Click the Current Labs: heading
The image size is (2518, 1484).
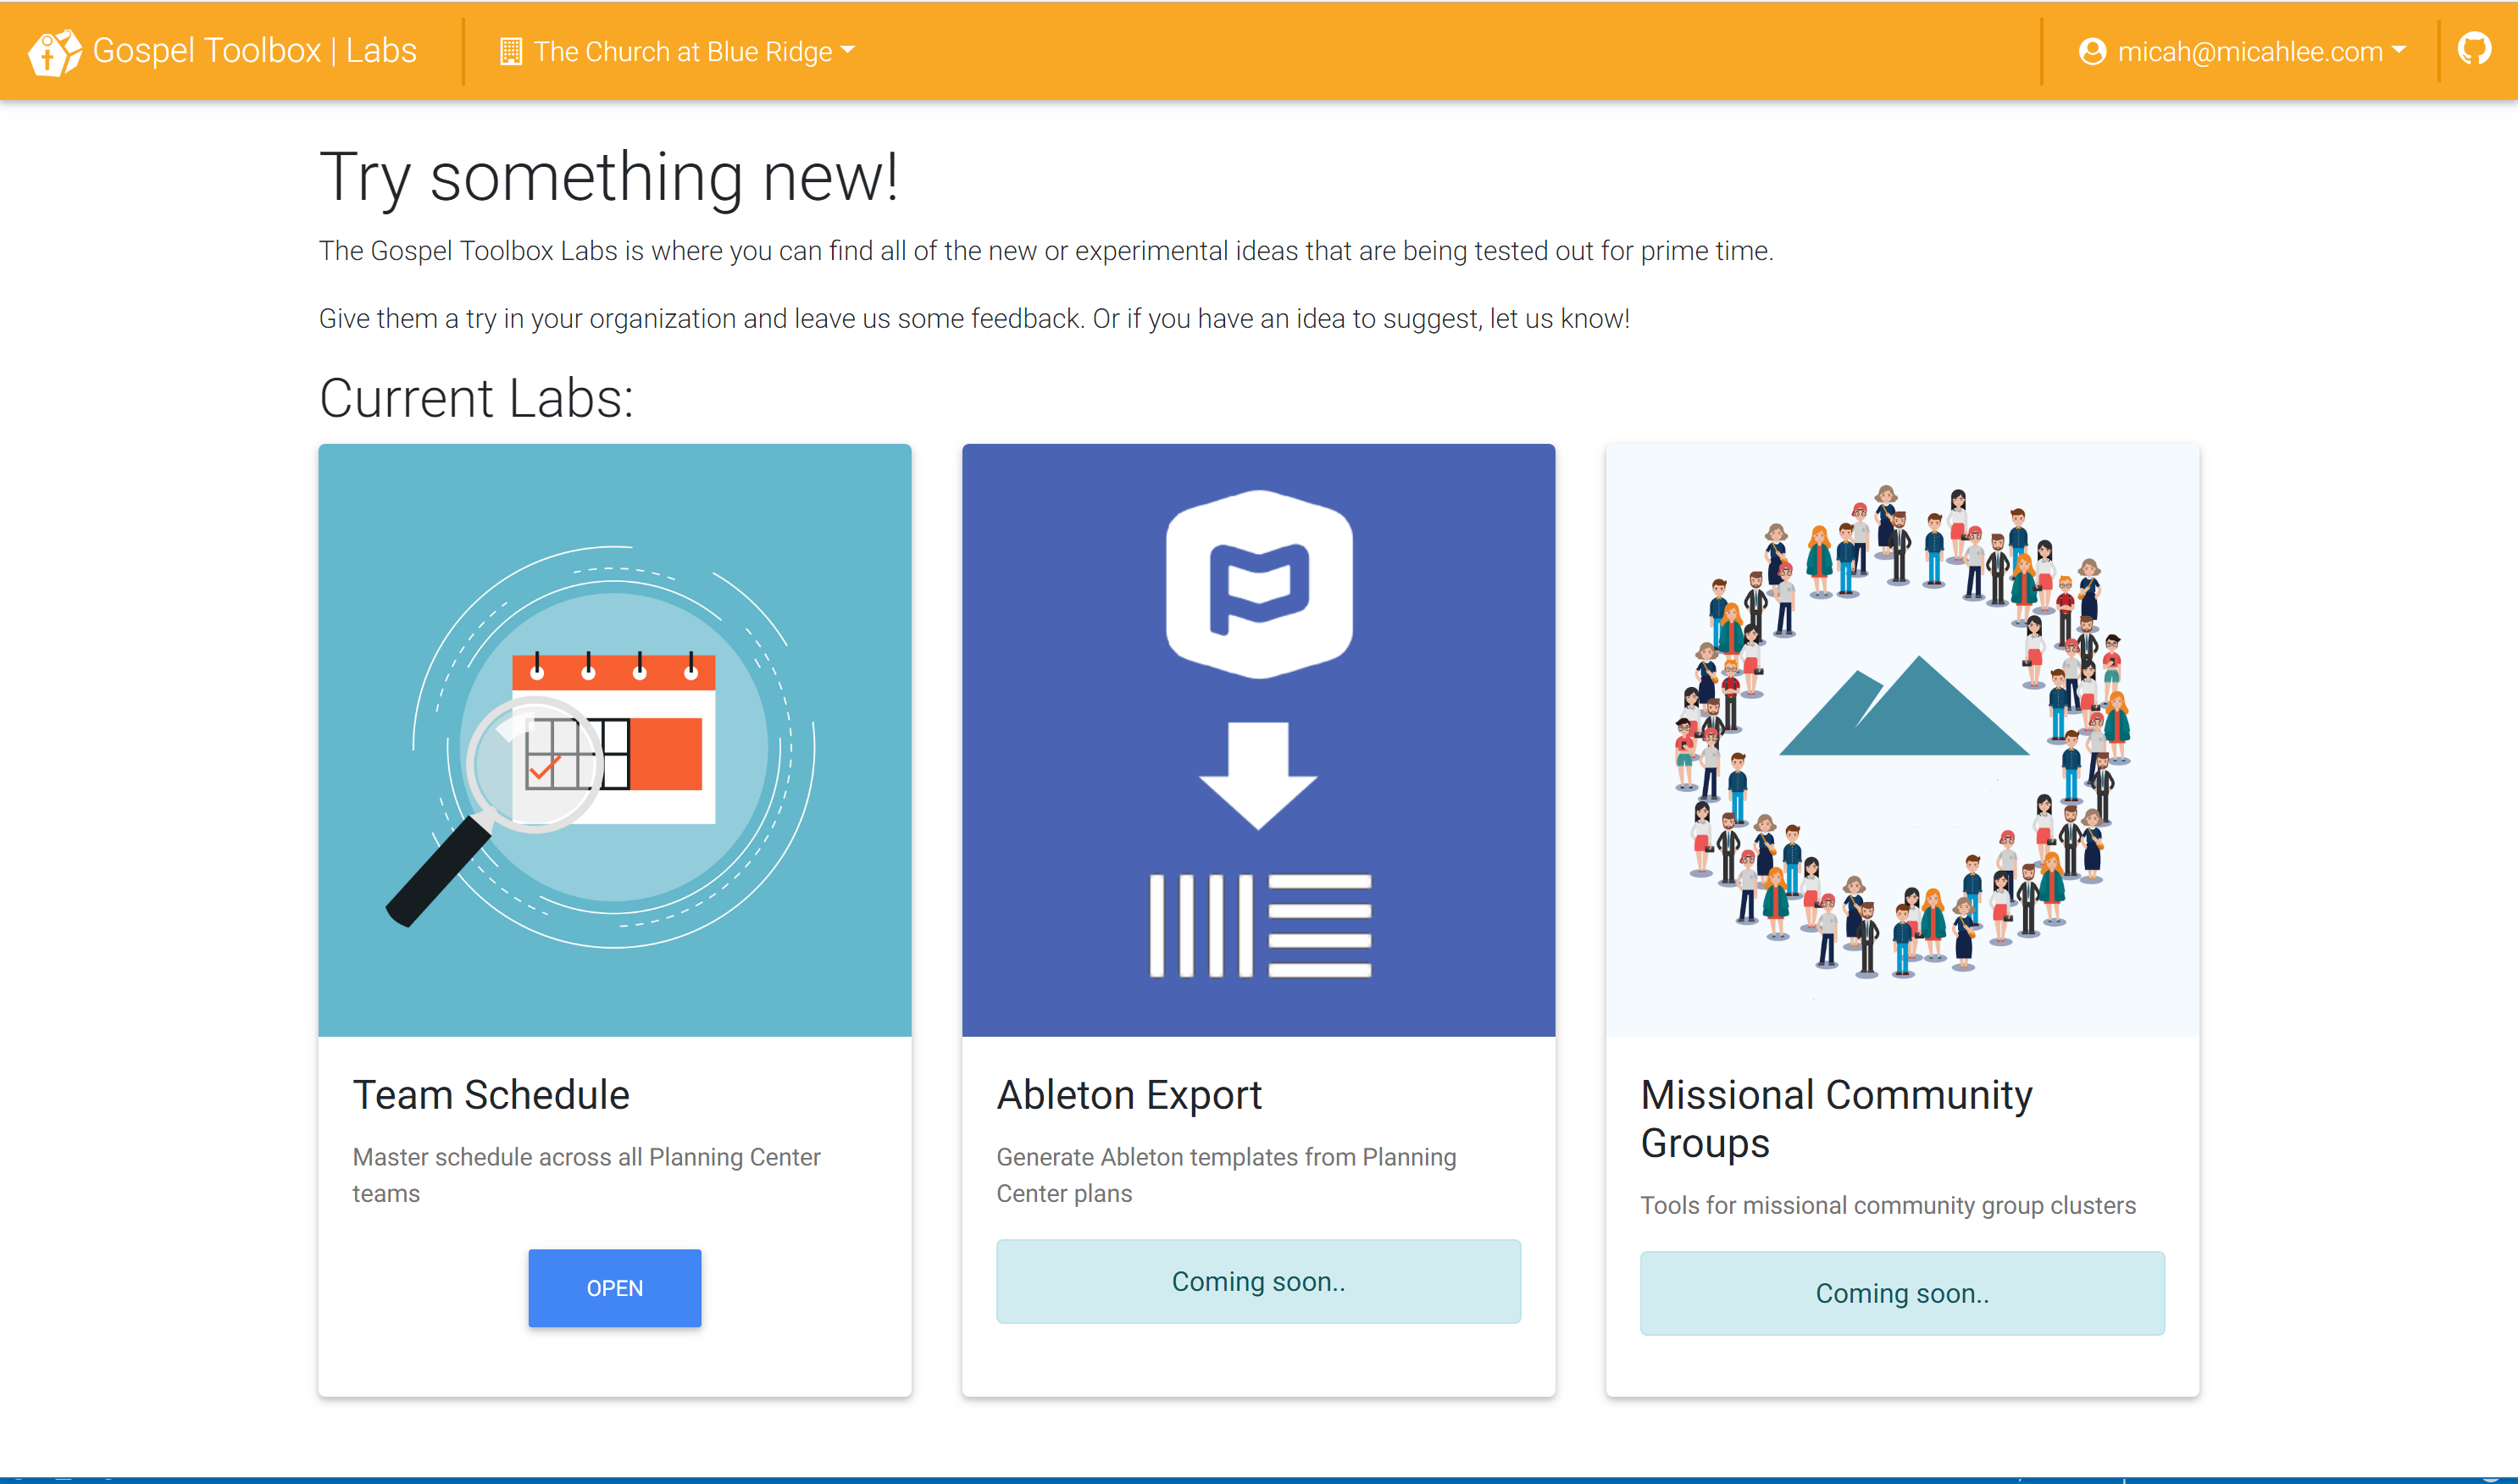coord(476,398)
